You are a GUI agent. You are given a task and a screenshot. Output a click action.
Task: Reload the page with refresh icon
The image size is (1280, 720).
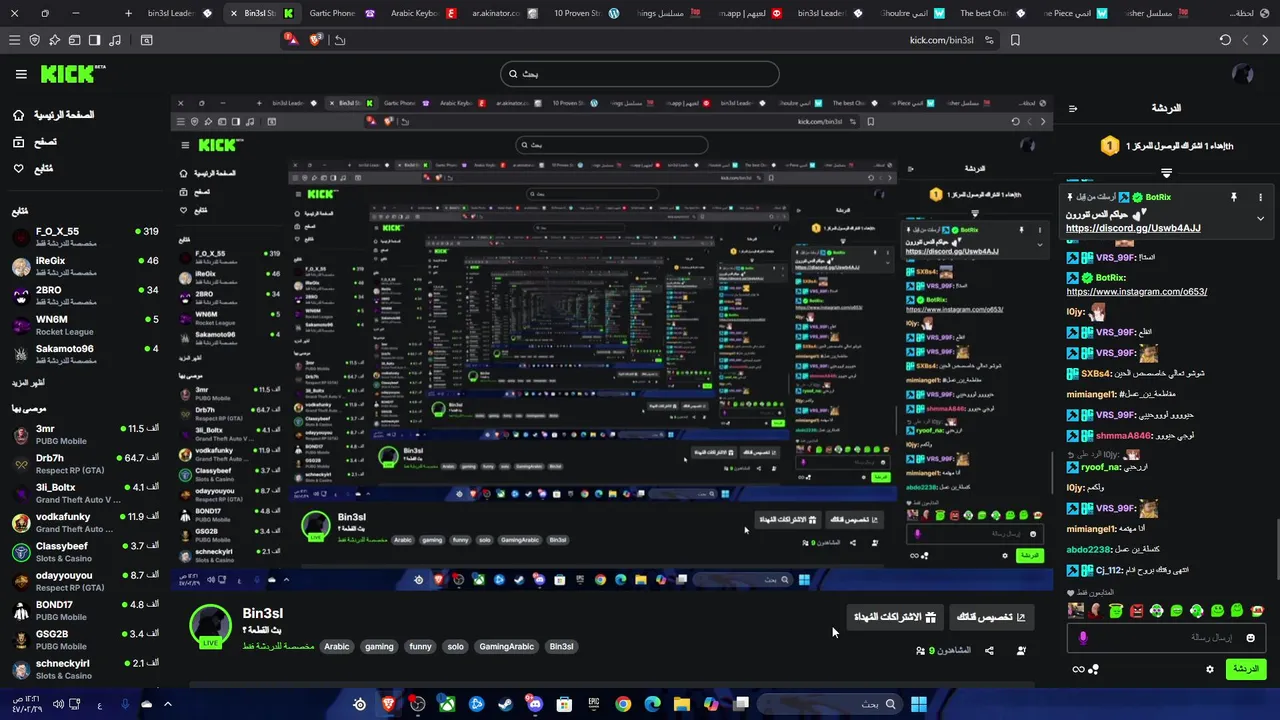pyautogui.click(x=1225, y=40)
